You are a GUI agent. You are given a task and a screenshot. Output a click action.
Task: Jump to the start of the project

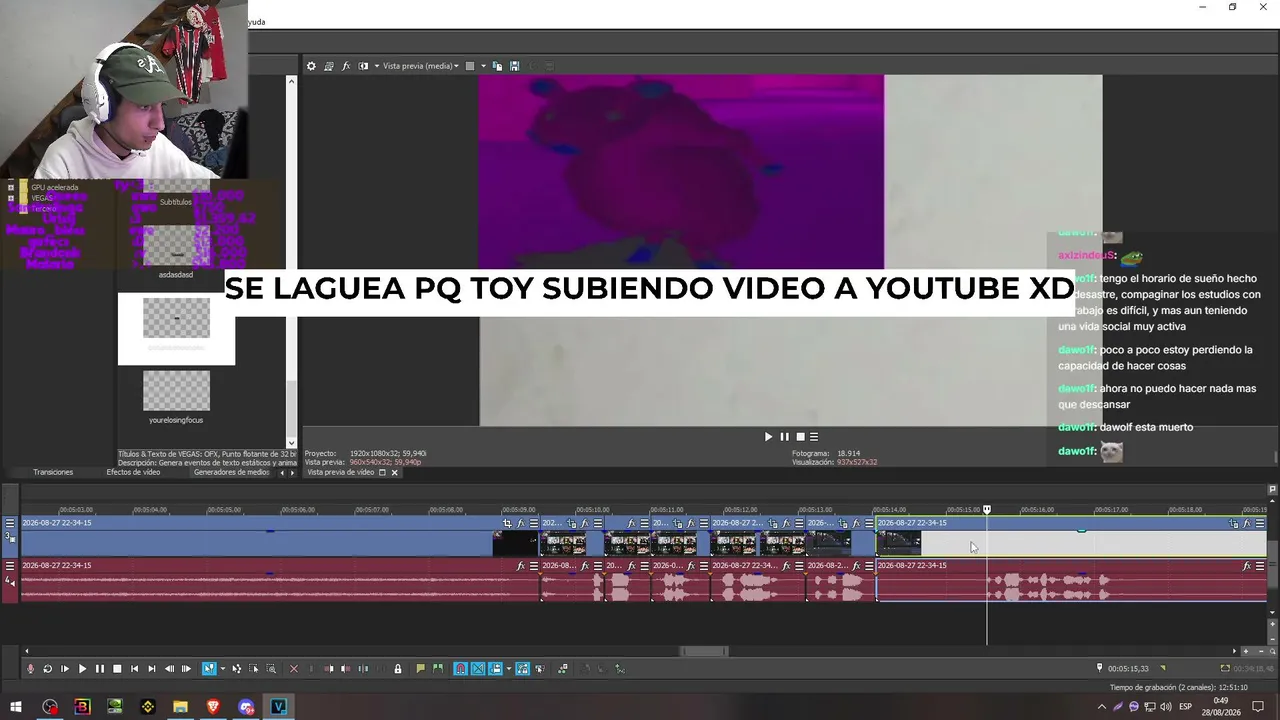pyautogui.click(x=134, y=669)
